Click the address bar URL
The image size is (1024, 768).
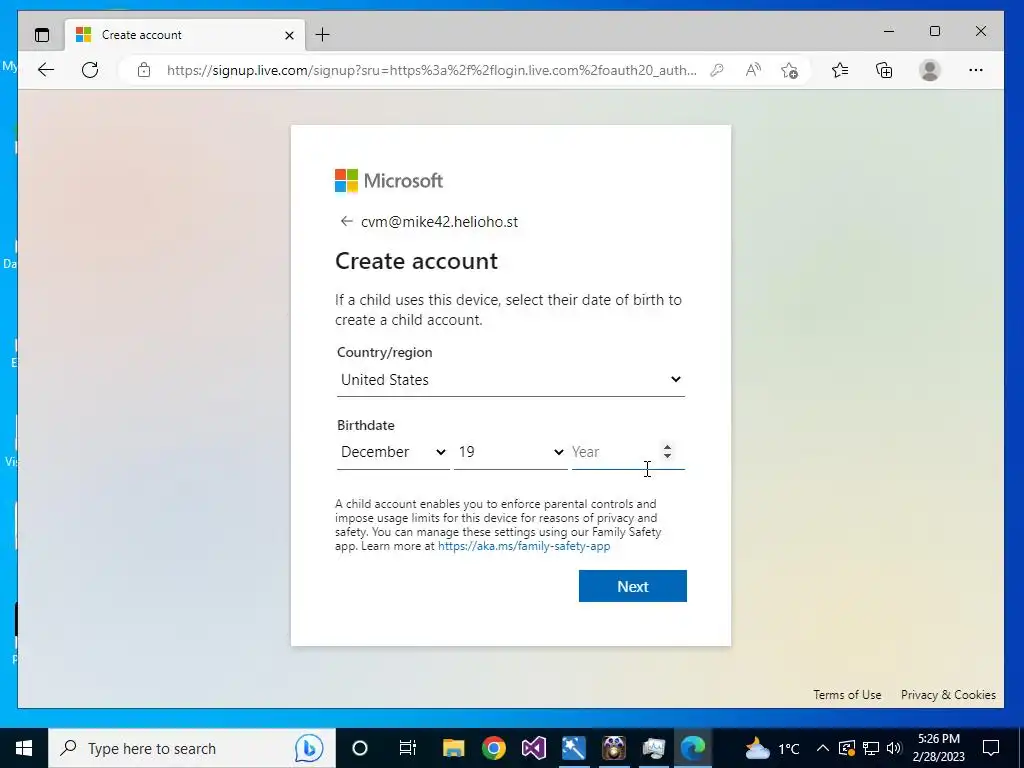coord(432,70)
